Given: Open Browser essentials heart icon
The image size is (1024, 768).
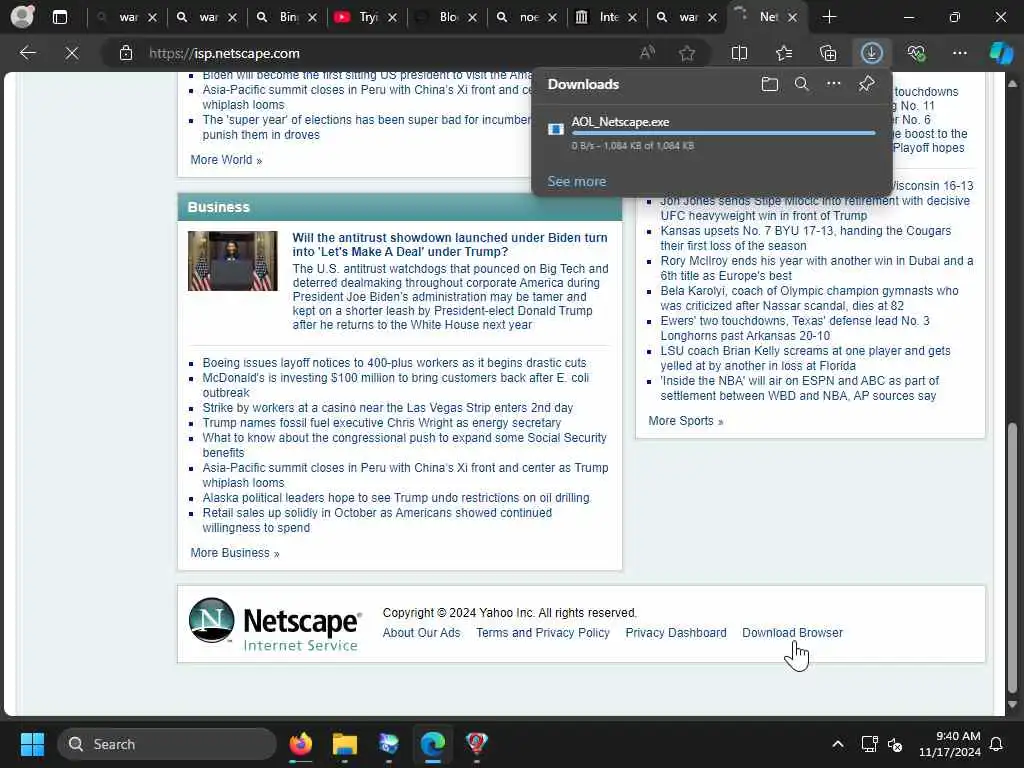Looking at the screenshot, I should tap(916, 53).
